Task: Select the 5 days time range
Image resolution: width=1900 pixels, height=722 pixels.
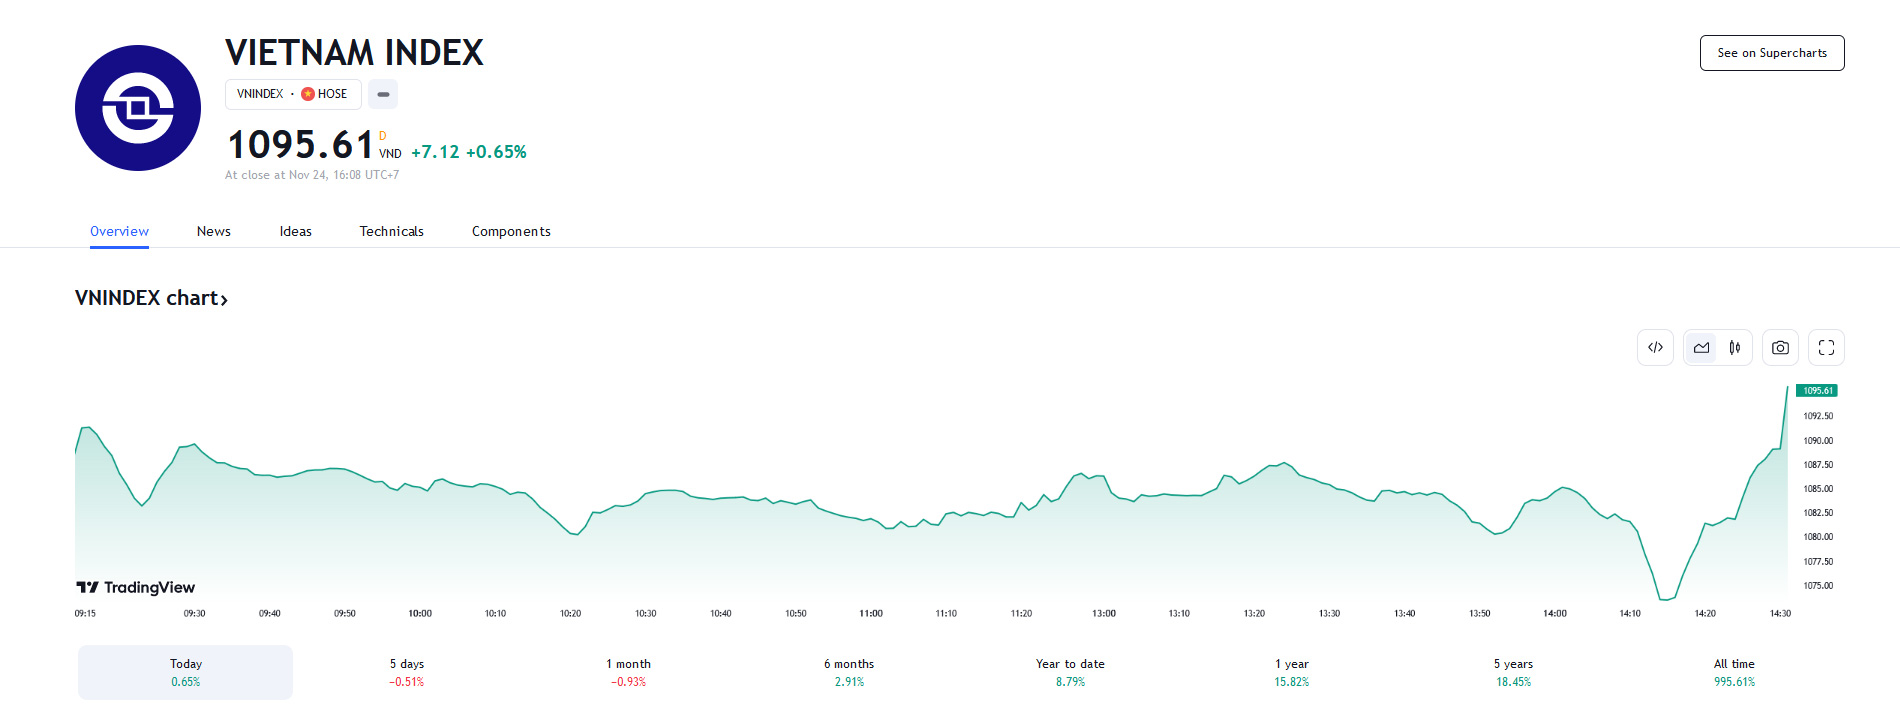Action: 407,672
